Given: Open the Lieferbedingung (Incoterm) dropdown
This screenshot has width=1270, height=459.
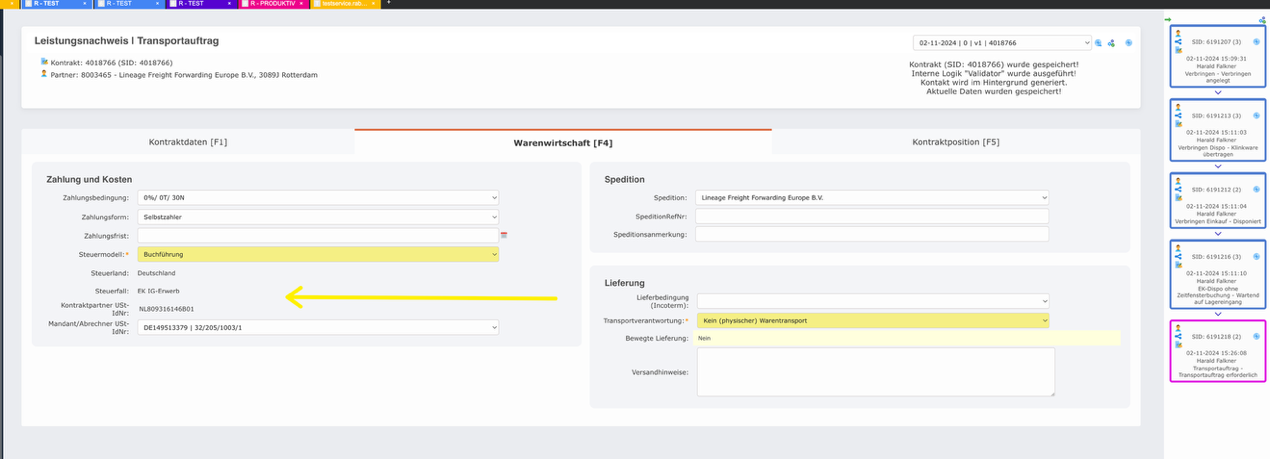Looking at the screenshot, I should tap(872, 301).
